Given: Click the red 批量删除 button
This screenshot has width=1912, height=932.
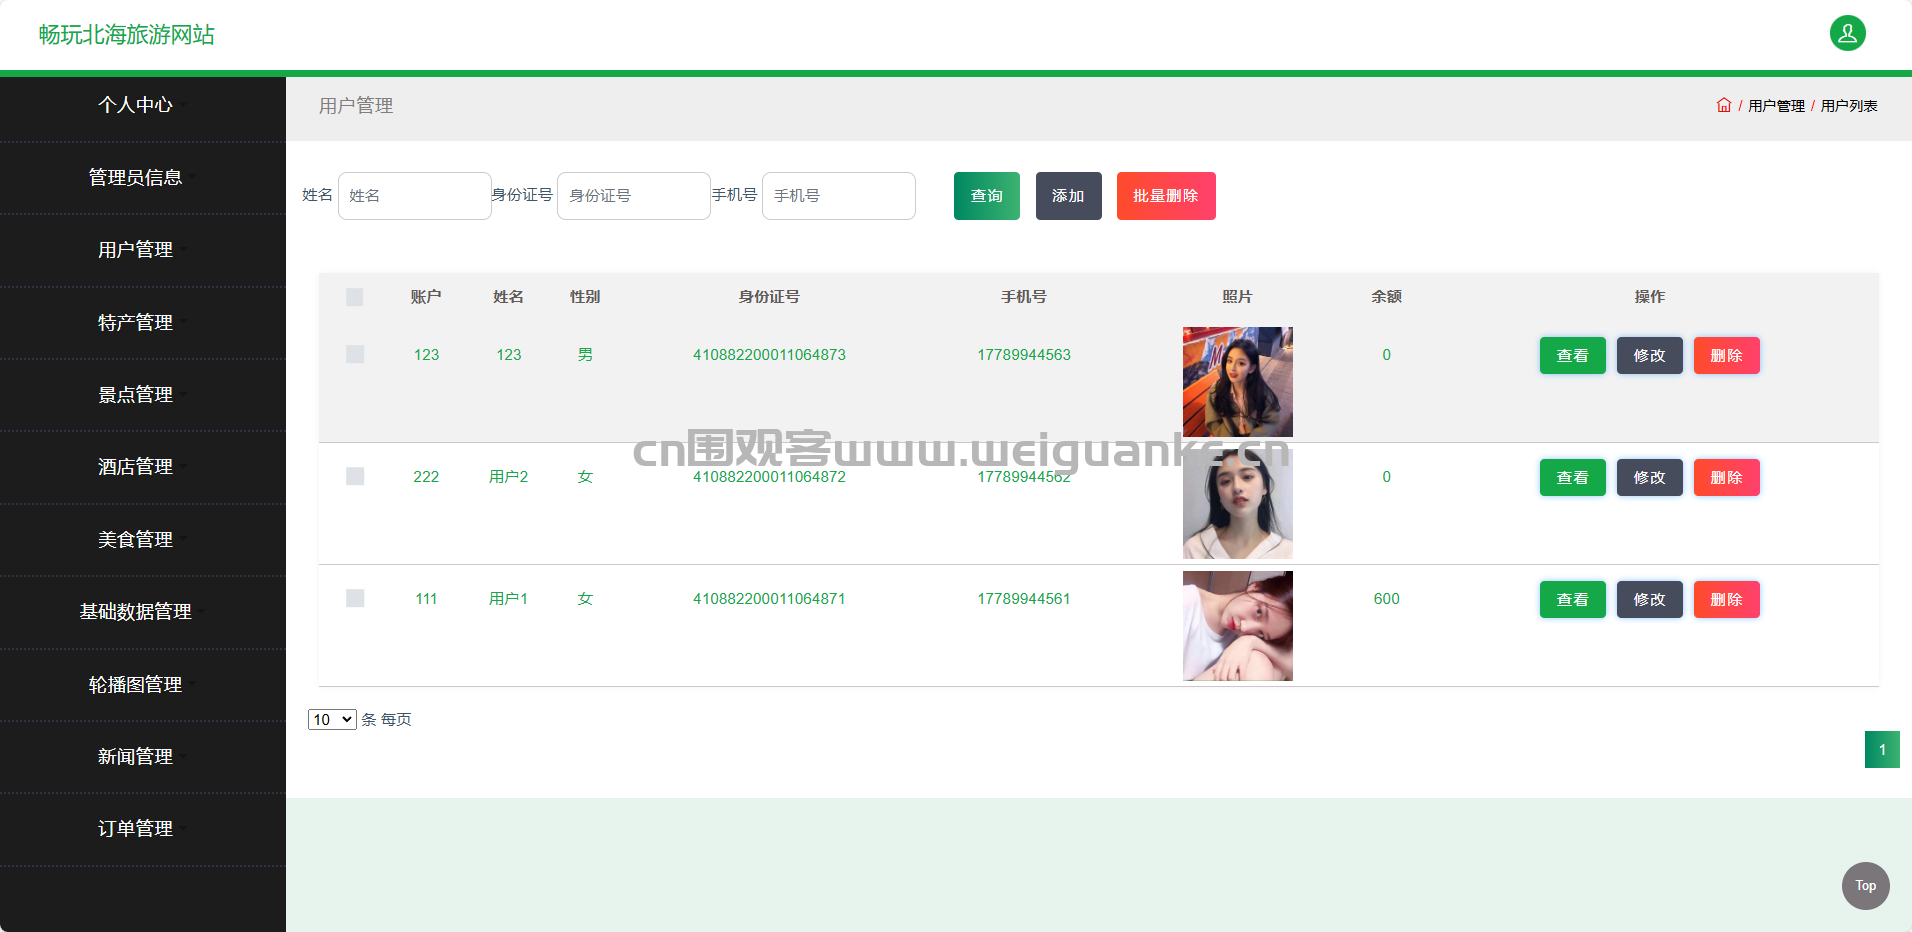Looking at the screenshot, I should coord(1165,196).
